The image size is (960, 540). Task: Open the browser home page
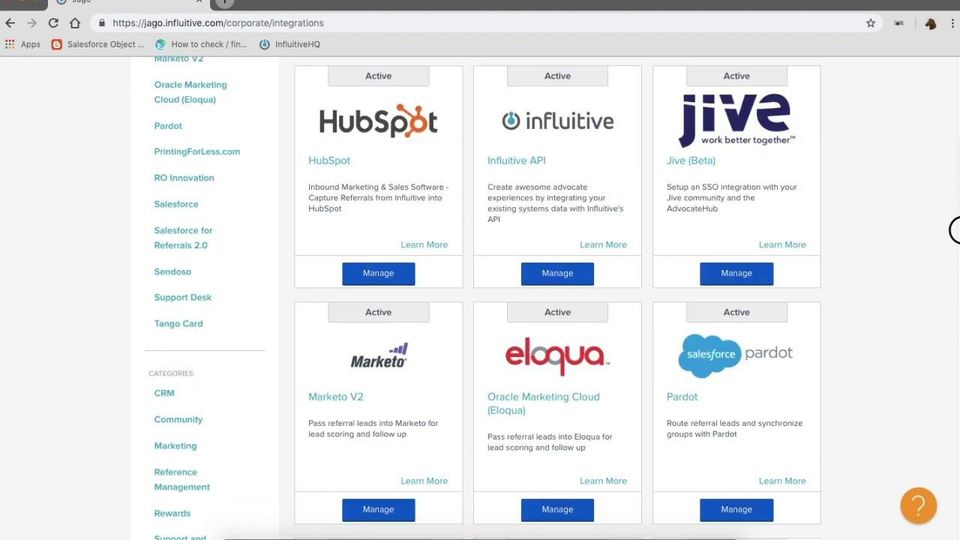[x=75, y=23]
